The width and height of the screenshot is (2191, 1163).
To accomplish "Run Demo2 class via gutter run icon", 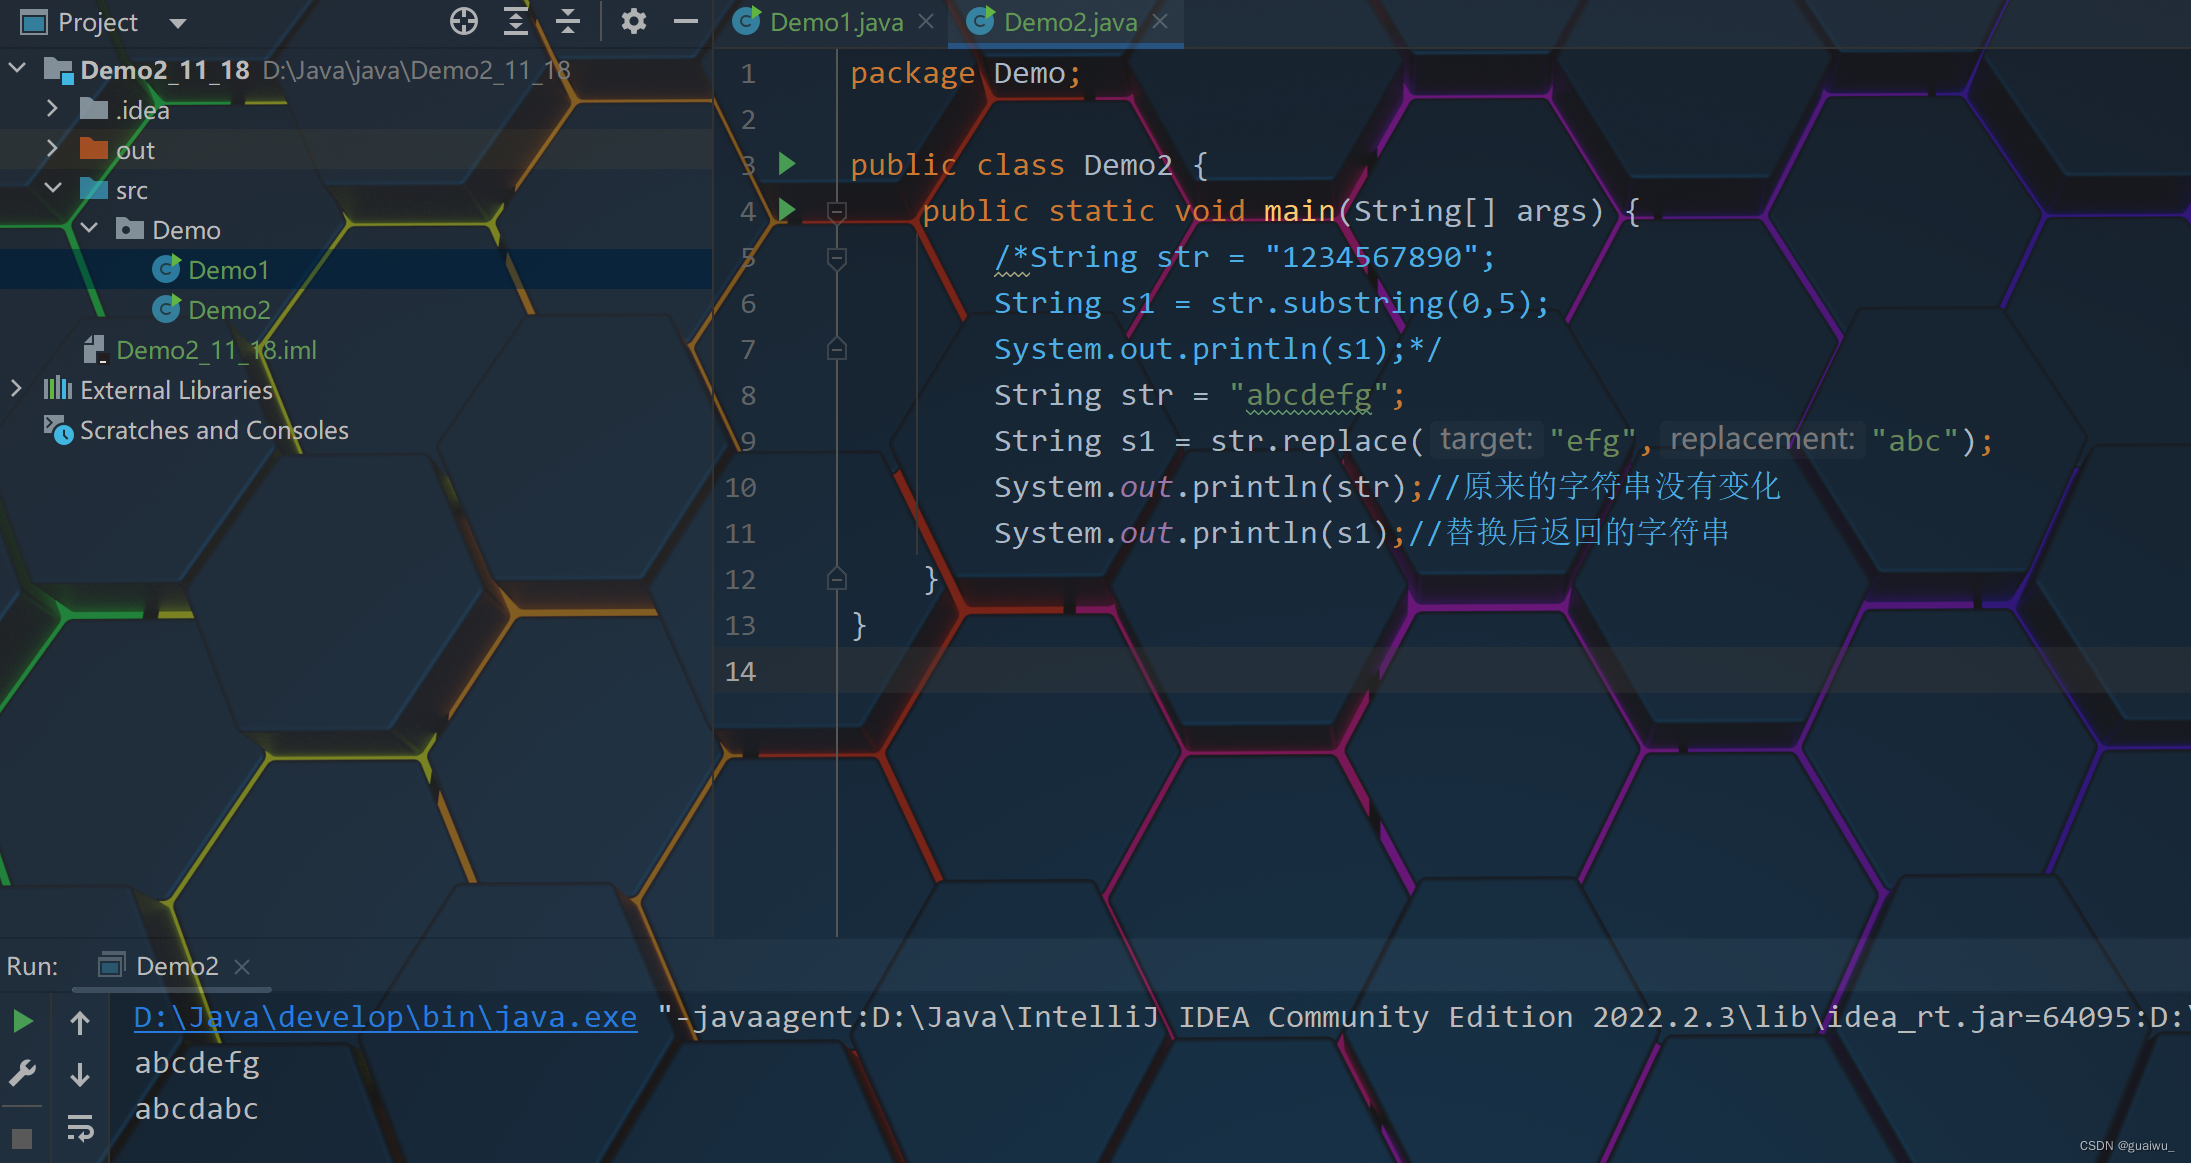I will pyautogui.click(x=787, y=163).
